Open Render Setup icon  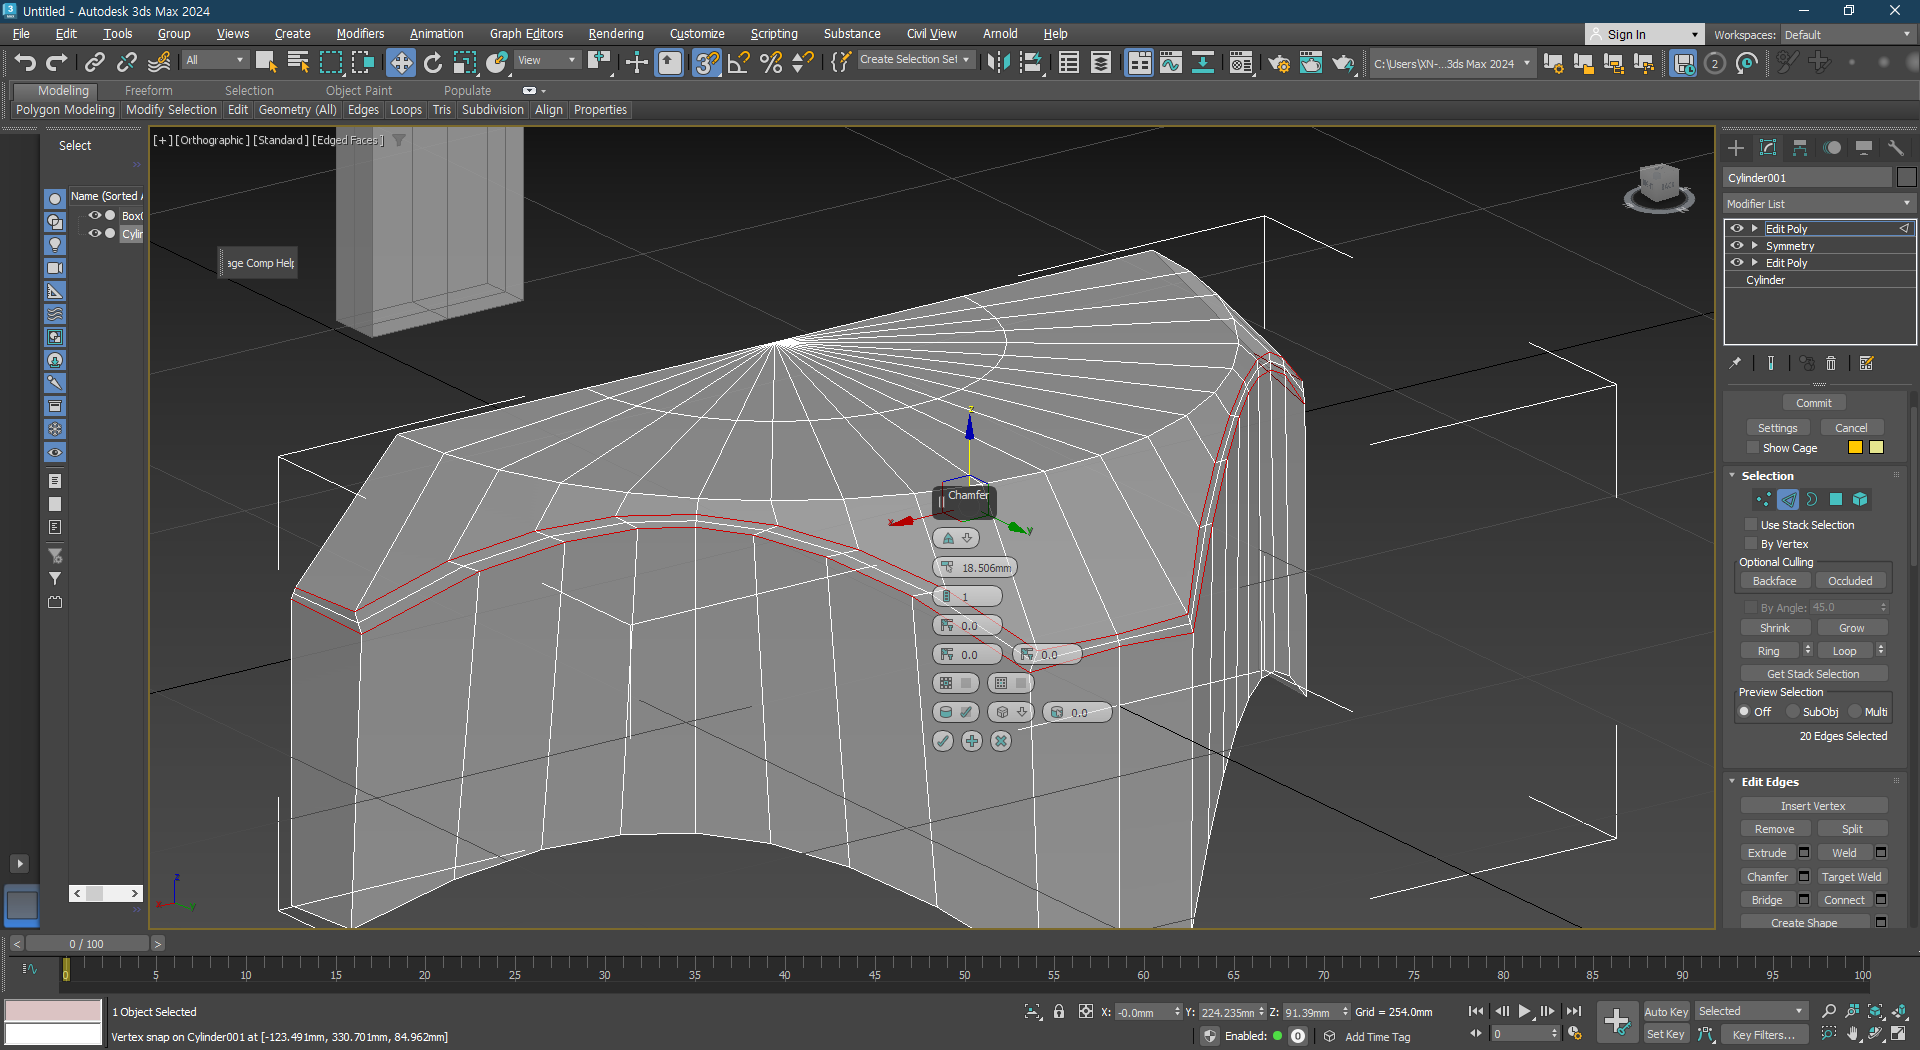coord(1279,63)
